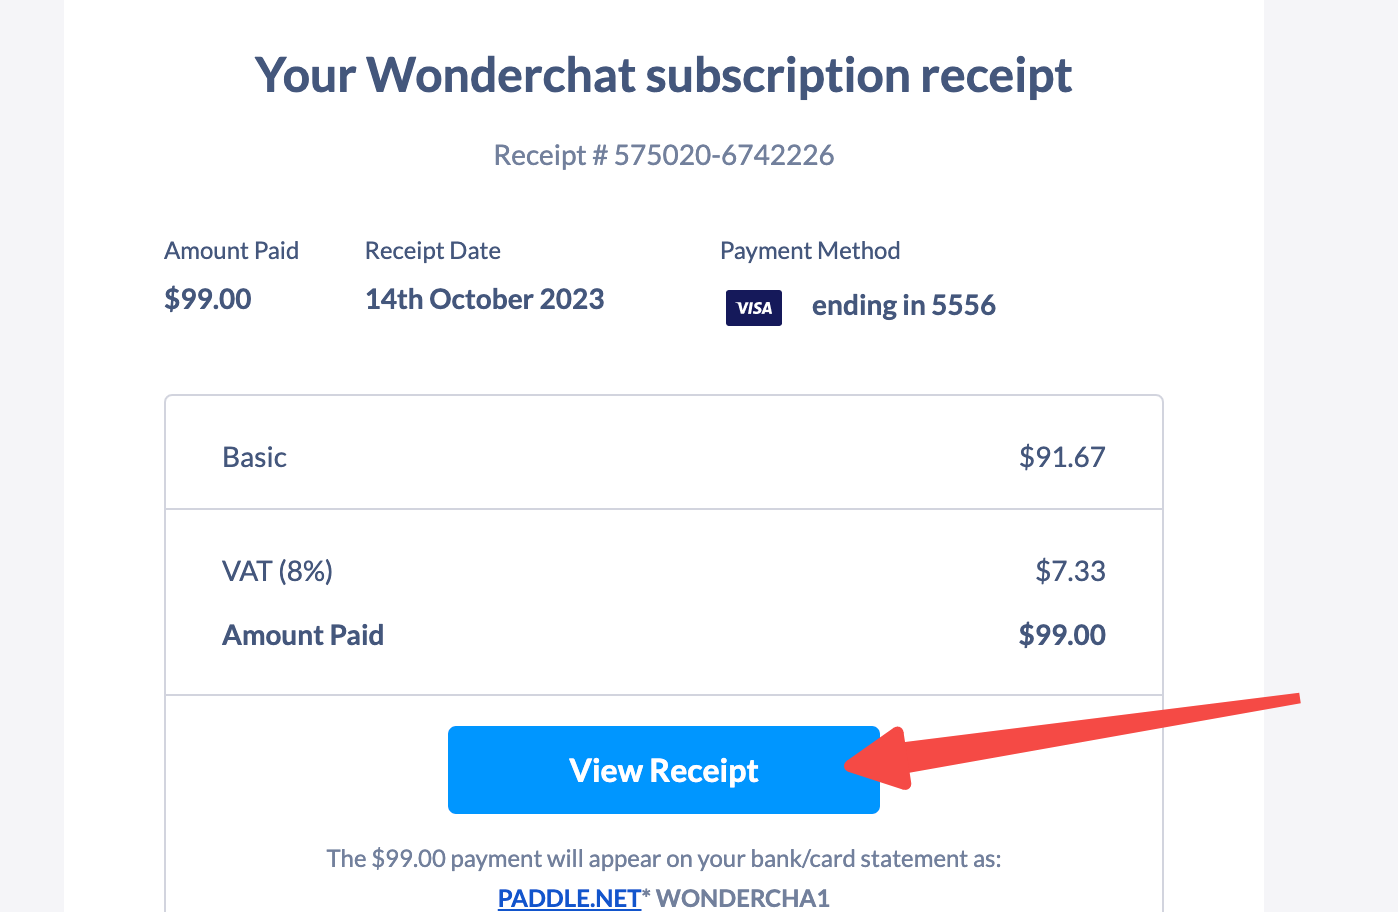Click the $91.67 Basic price
This screenshot has width=1398, height=912.
[1061, 458]
